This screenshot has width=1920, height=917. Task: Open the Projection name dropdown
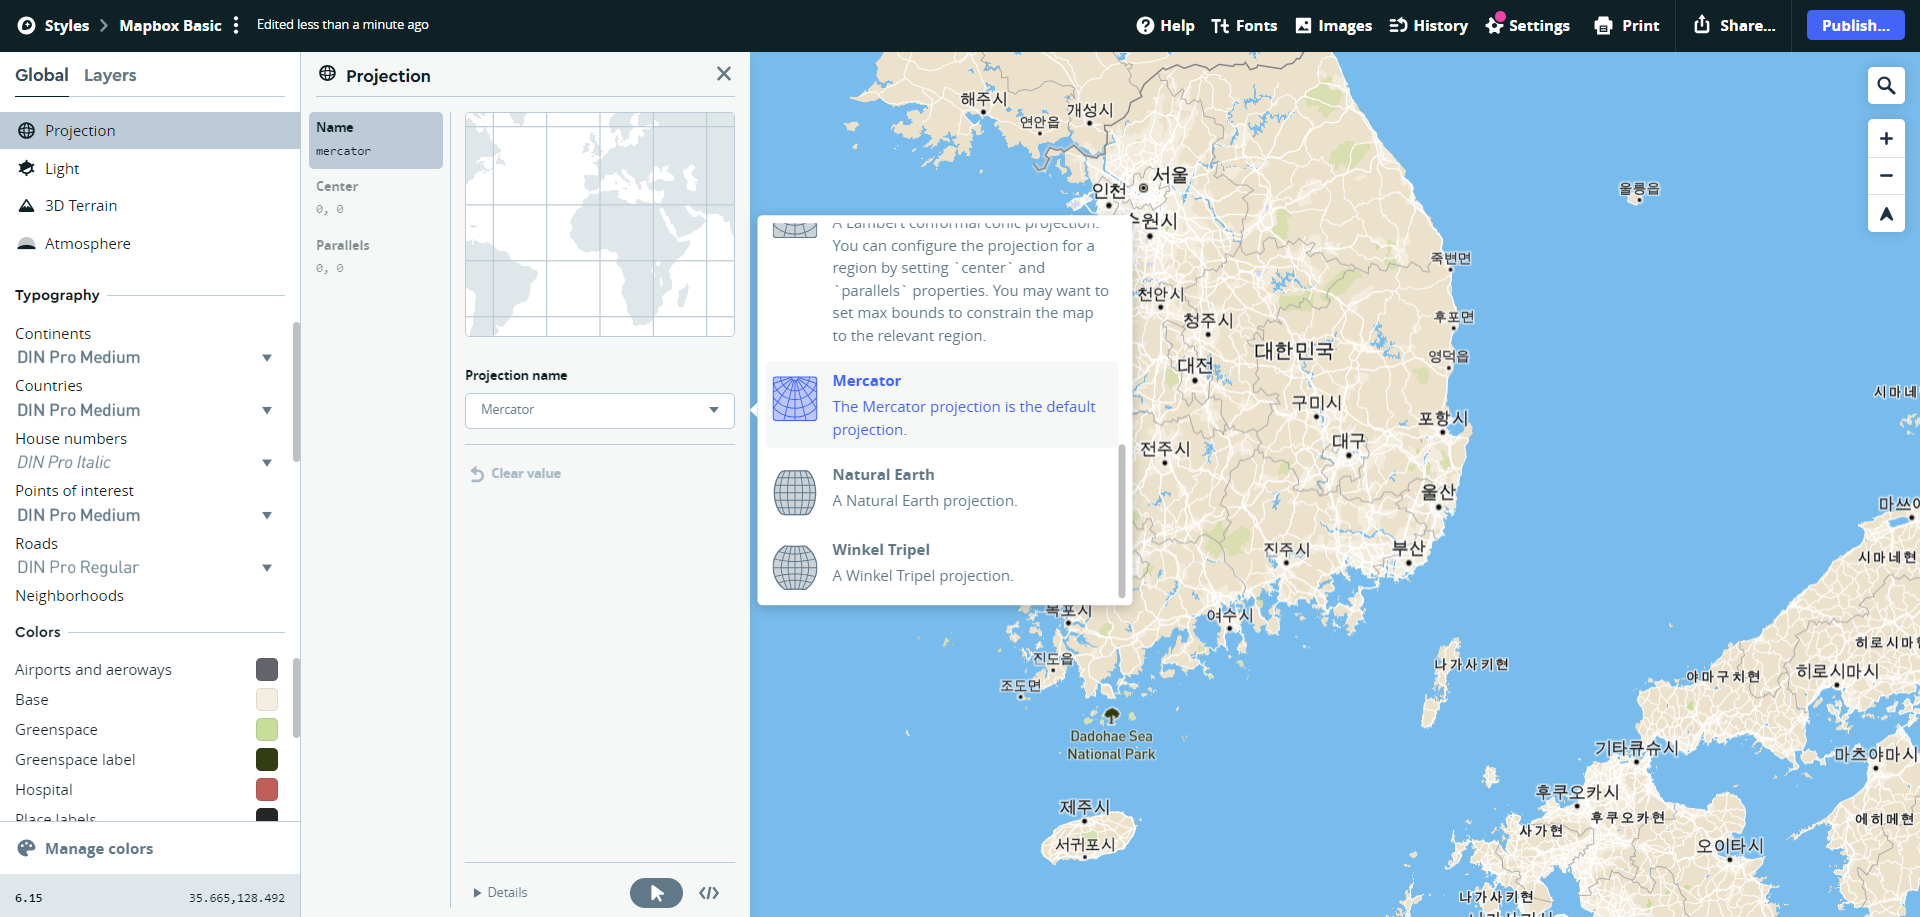pyautogui.click(x=600, y=411)
